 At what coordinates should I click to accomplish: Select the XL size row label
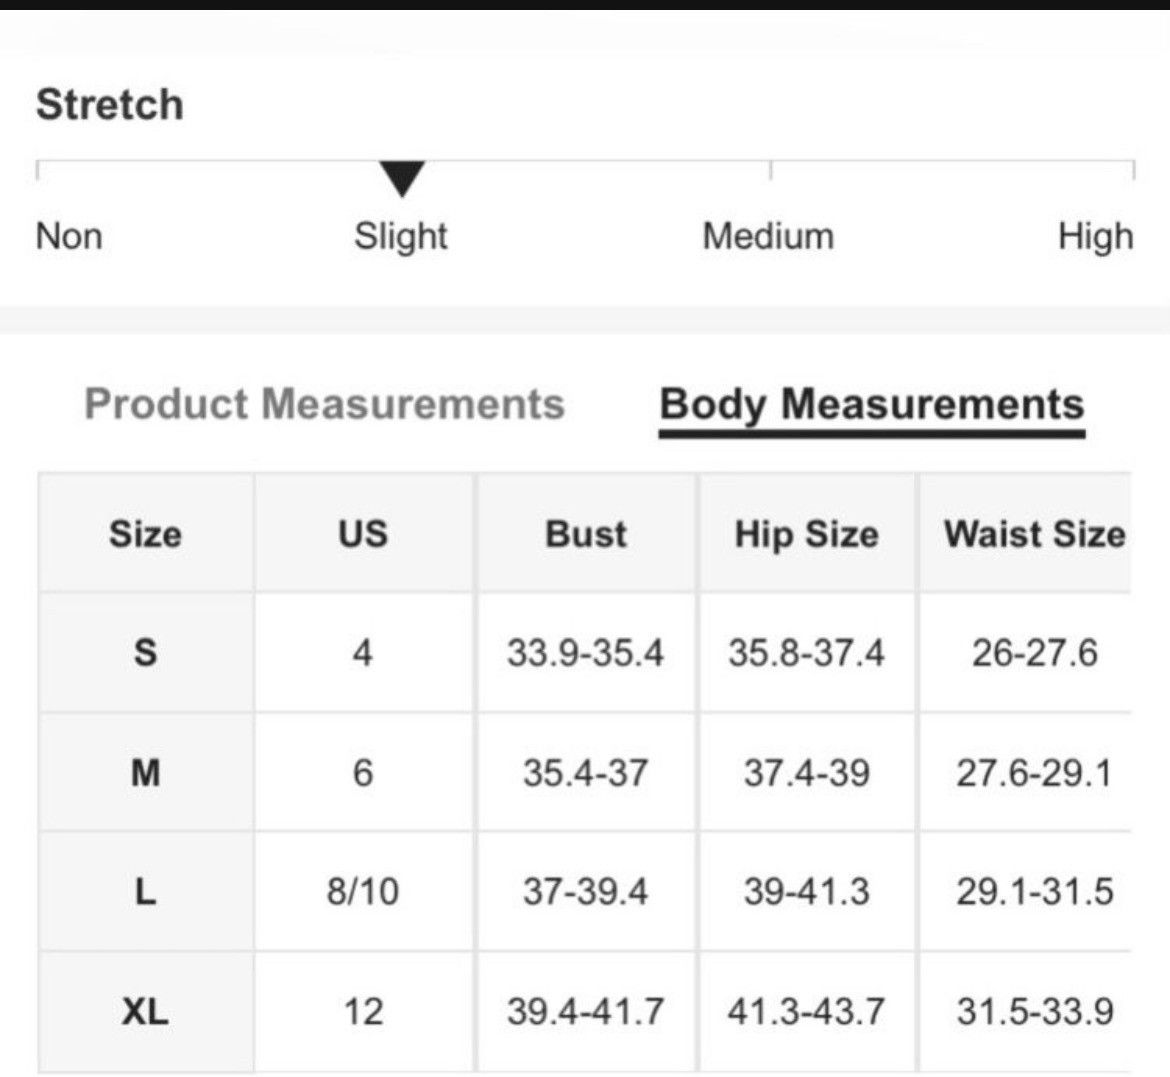click(146, 1011)
